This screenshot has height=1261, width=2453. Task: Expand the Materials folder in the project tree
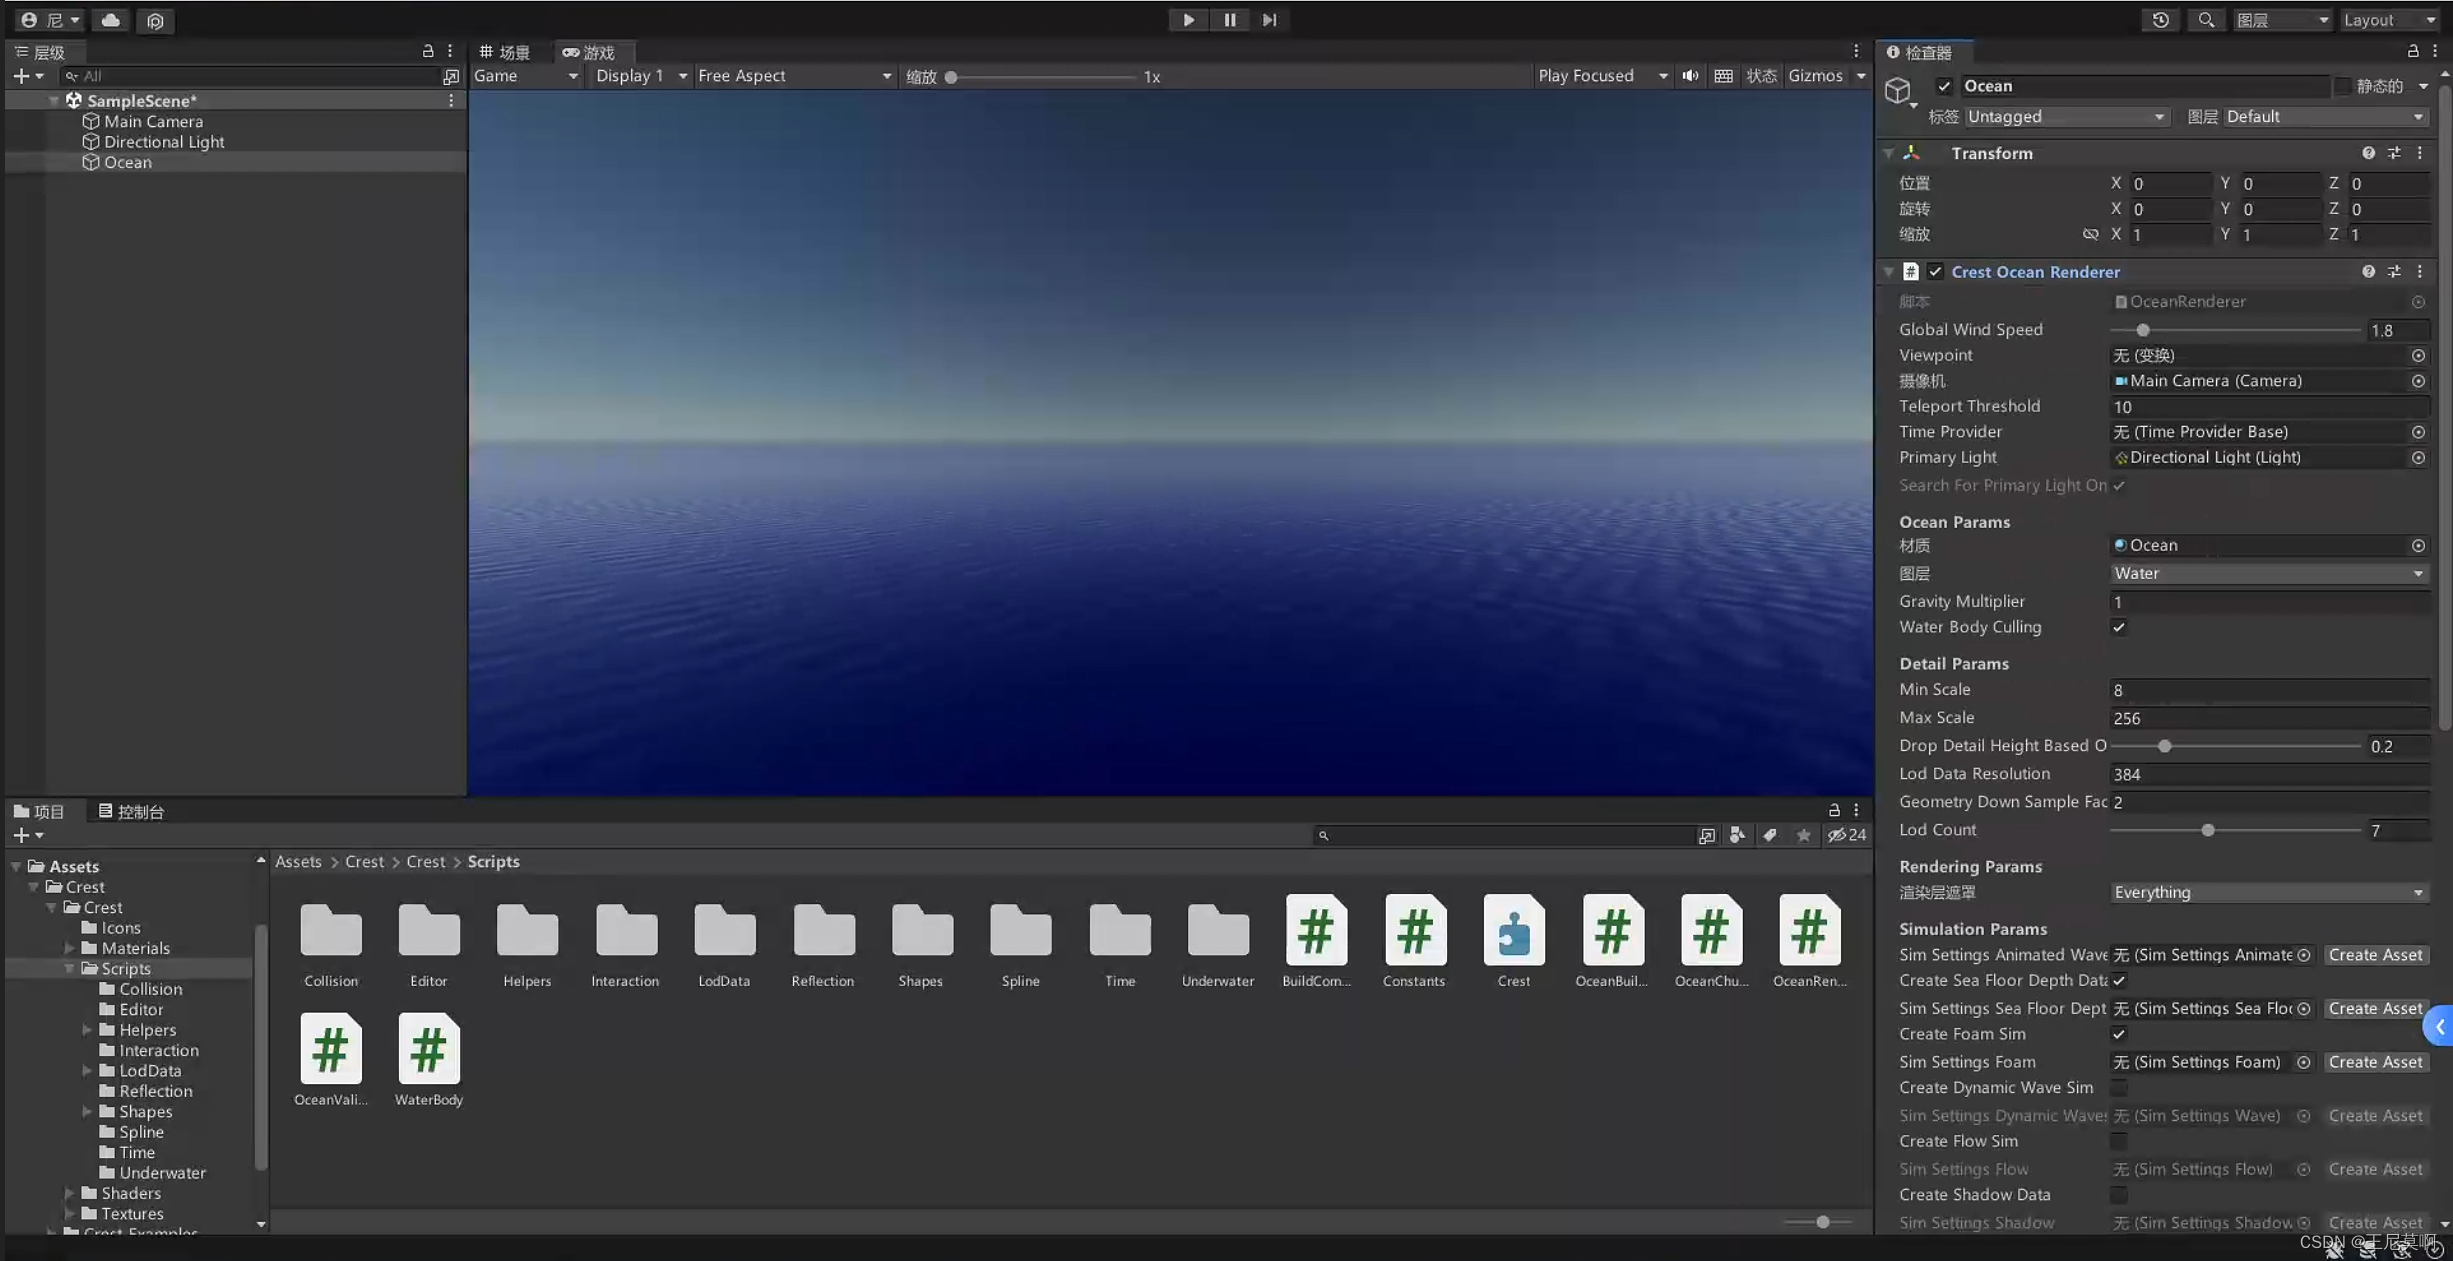pyautogui.click(x=69, y=948)
